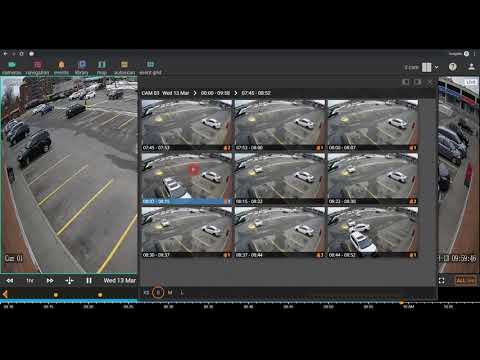480x360 pixels.
Task: Select the M thumbnail size option
Action: point(170,293)
